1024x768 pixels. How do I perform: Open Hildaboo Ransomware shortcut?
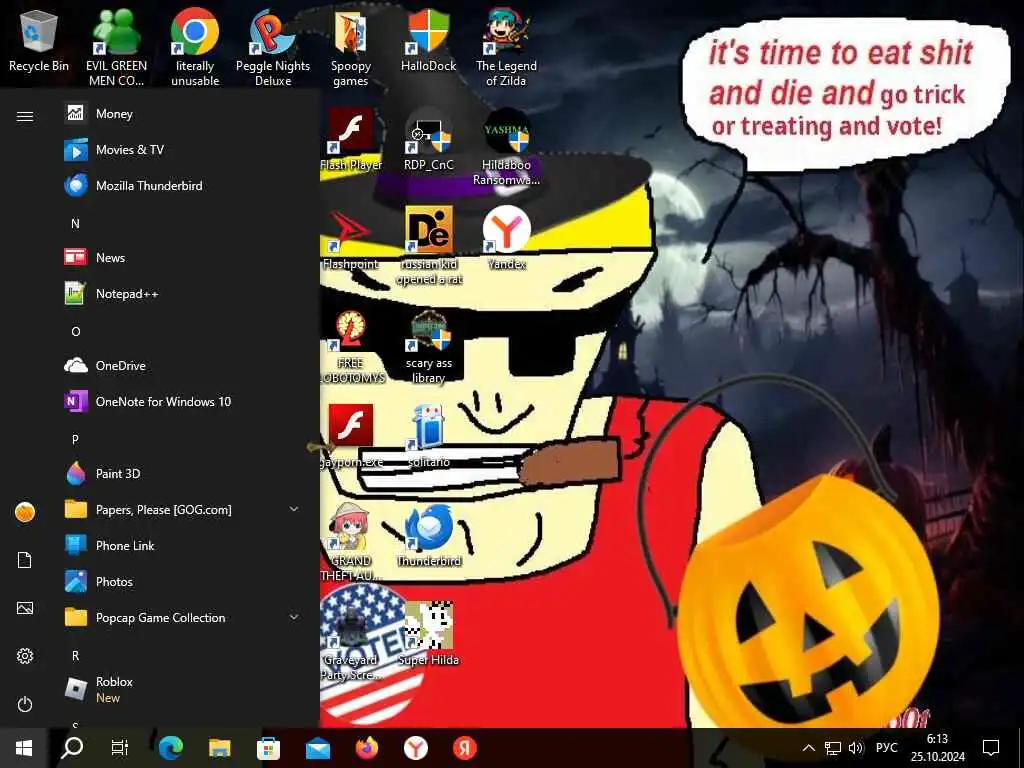(x=506, y=148)
